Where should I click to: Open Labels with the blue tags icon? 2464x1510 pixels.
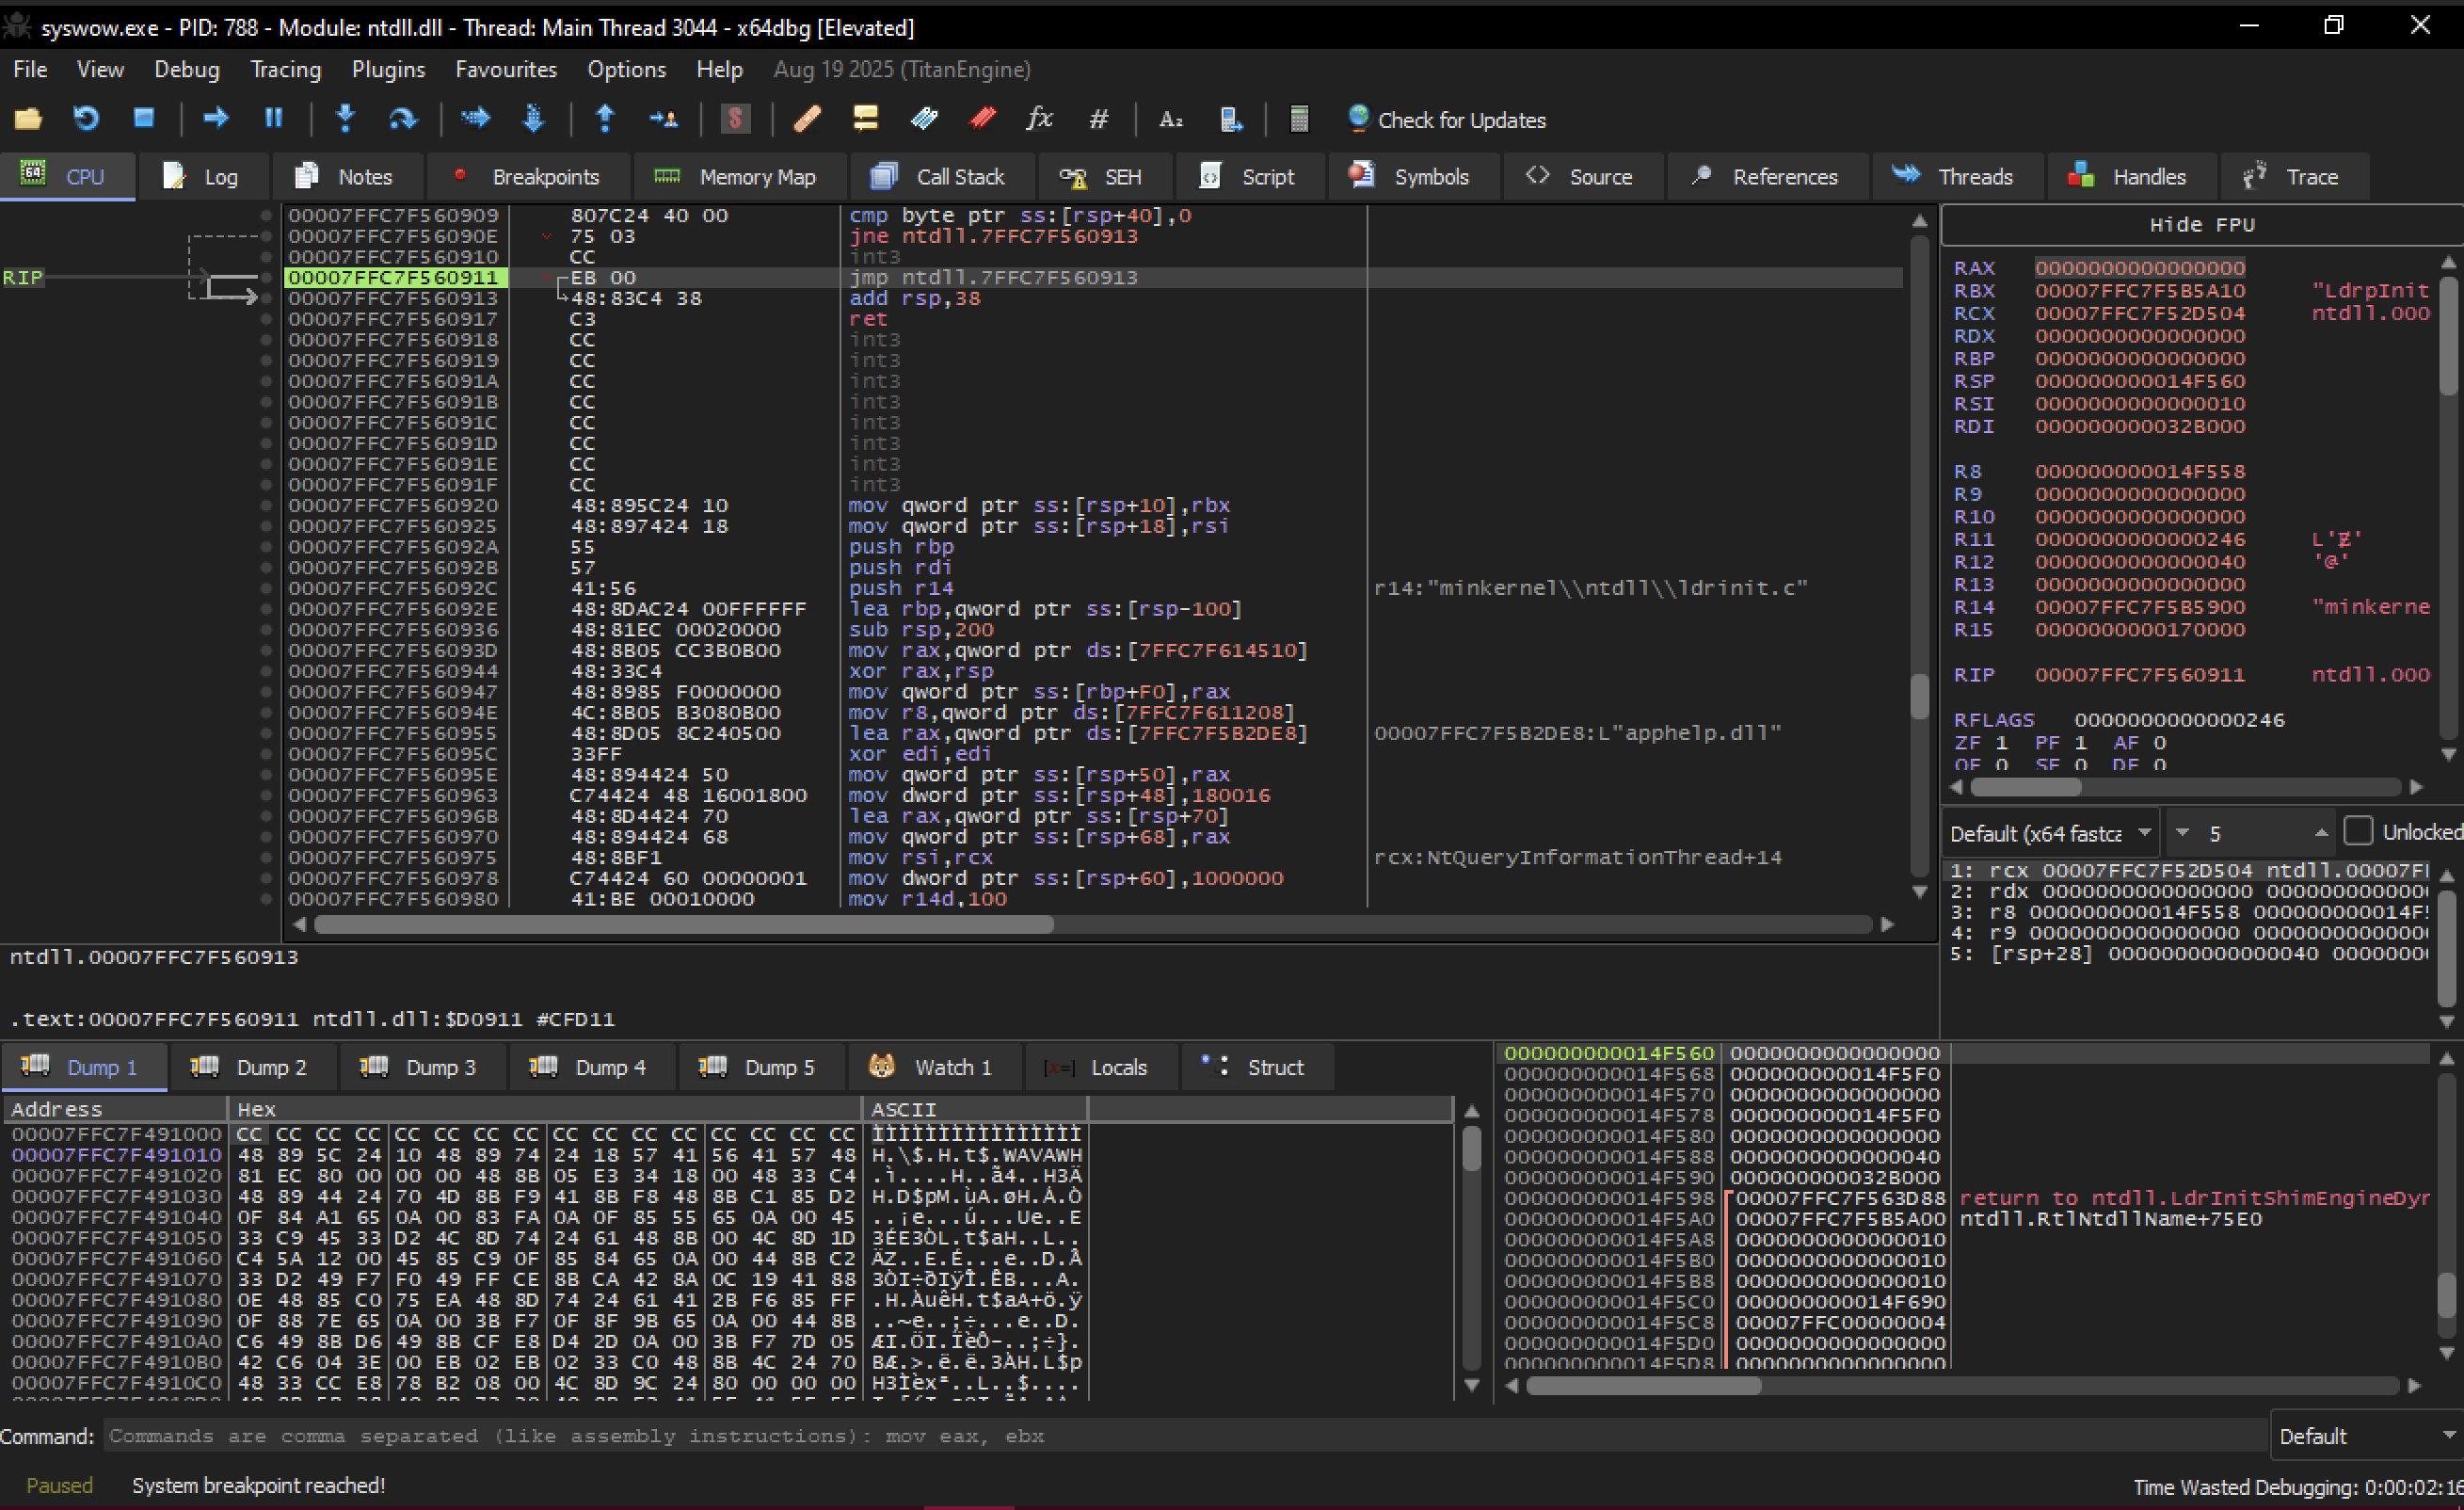[924, 119]
